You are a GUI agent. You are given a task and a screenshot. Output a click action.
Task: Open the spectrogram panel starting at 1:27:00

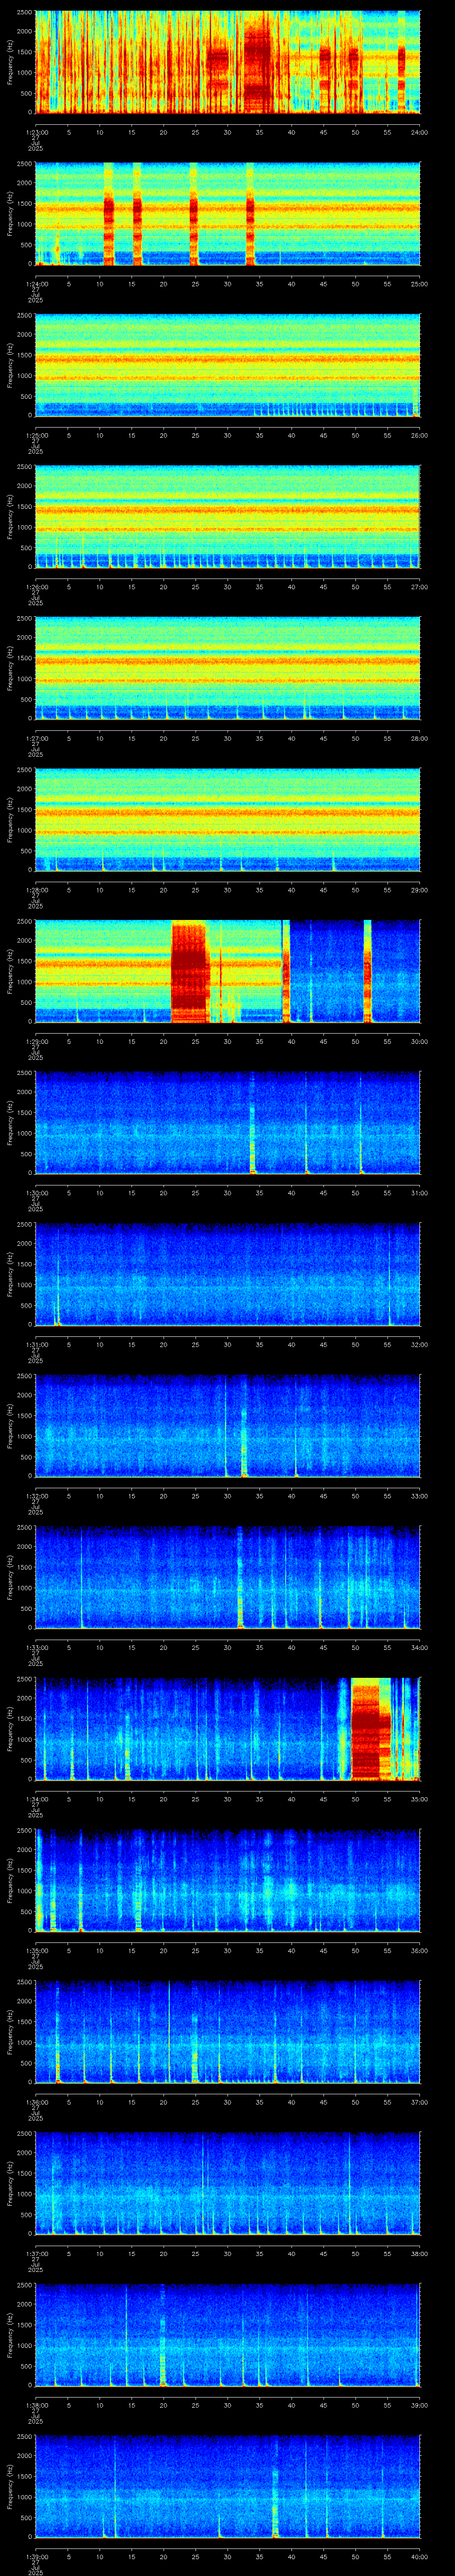tap(227, 668)
